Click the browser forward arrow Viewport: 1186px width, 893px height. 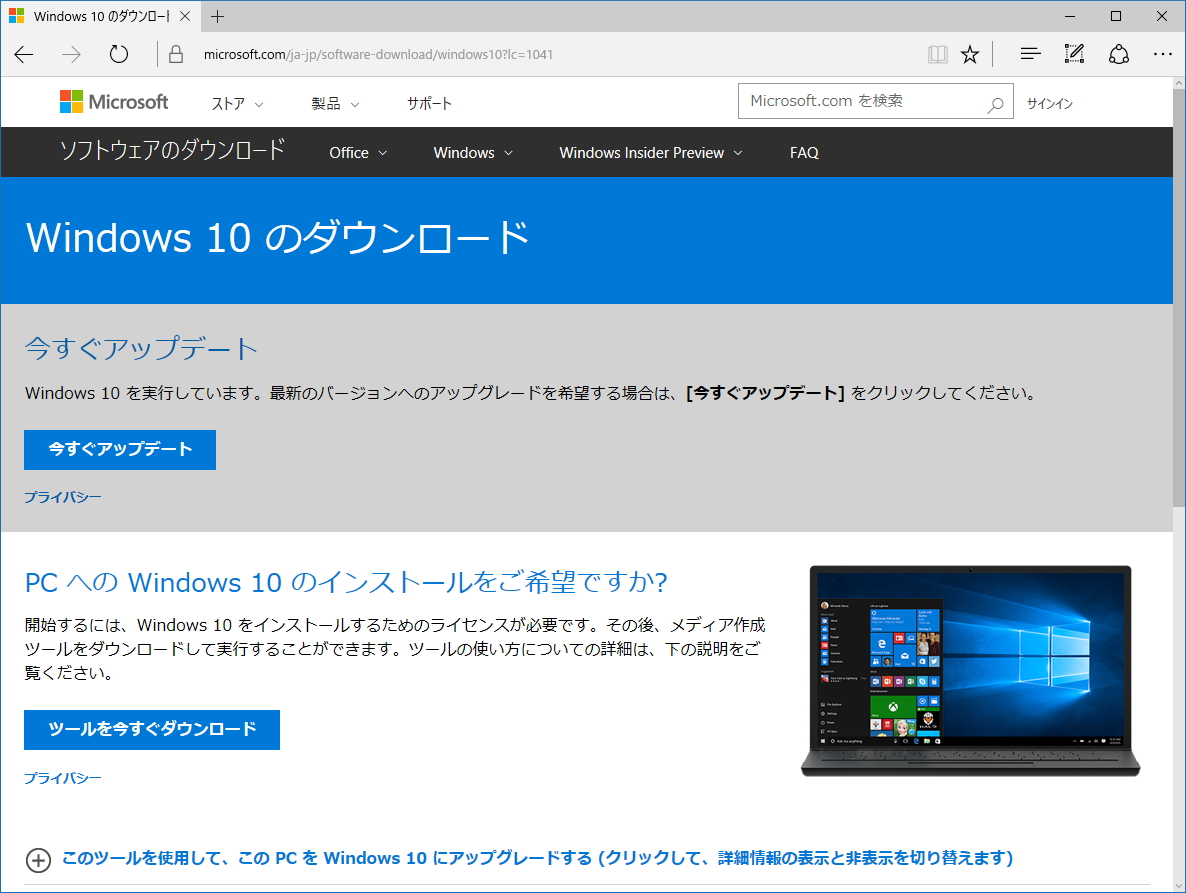coord(70,54)
